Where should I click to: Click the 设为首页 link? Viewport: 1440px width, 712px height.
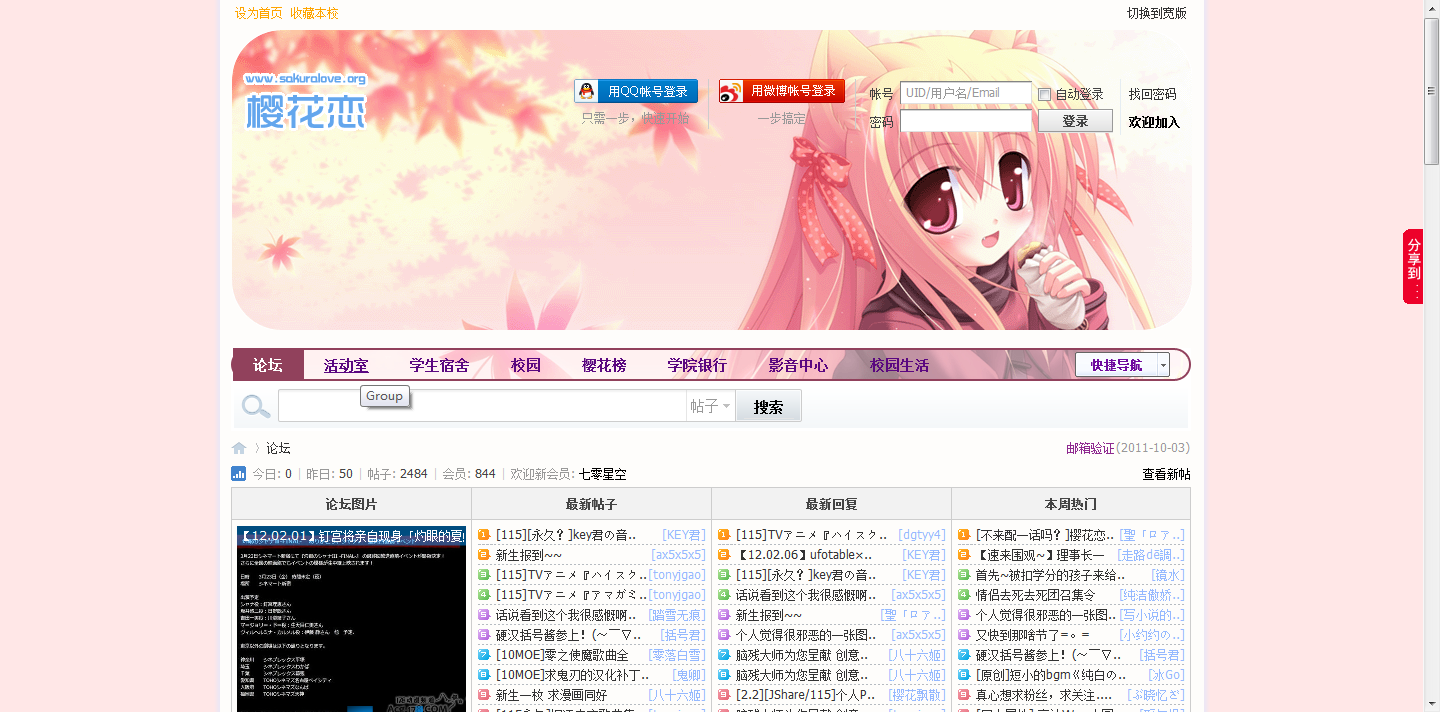point(259,13)
